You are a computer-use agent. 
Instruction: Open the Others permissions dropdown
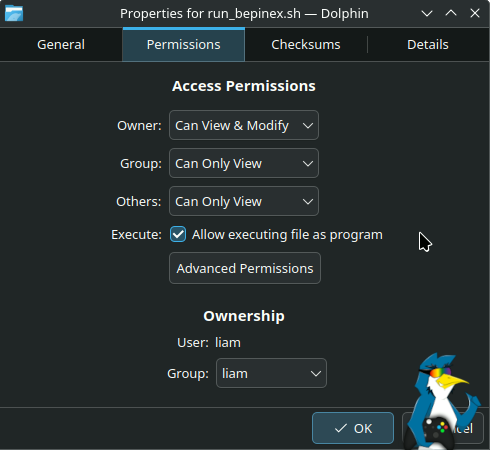click(x=244, y=201)
